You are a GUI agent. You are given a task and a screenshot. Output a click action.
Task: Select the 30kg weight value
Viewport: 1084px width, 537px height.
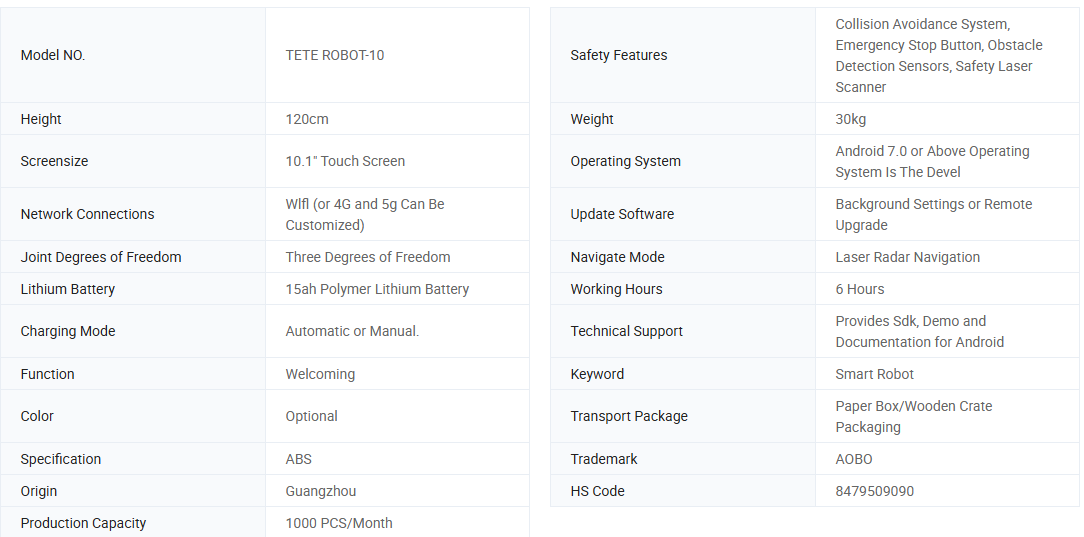coord(851,119)
